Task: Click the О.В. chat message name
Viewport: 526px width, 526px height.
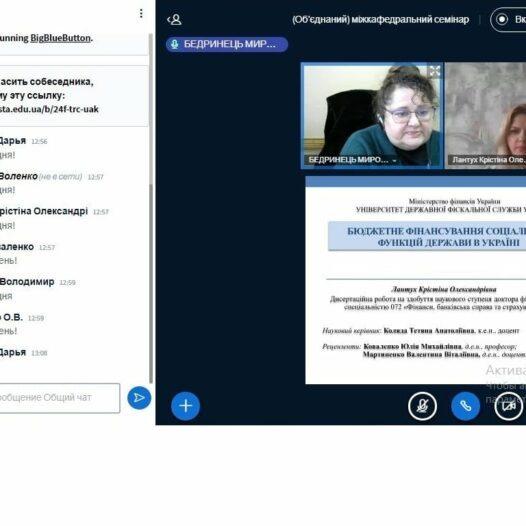Action: coord(11,317)
